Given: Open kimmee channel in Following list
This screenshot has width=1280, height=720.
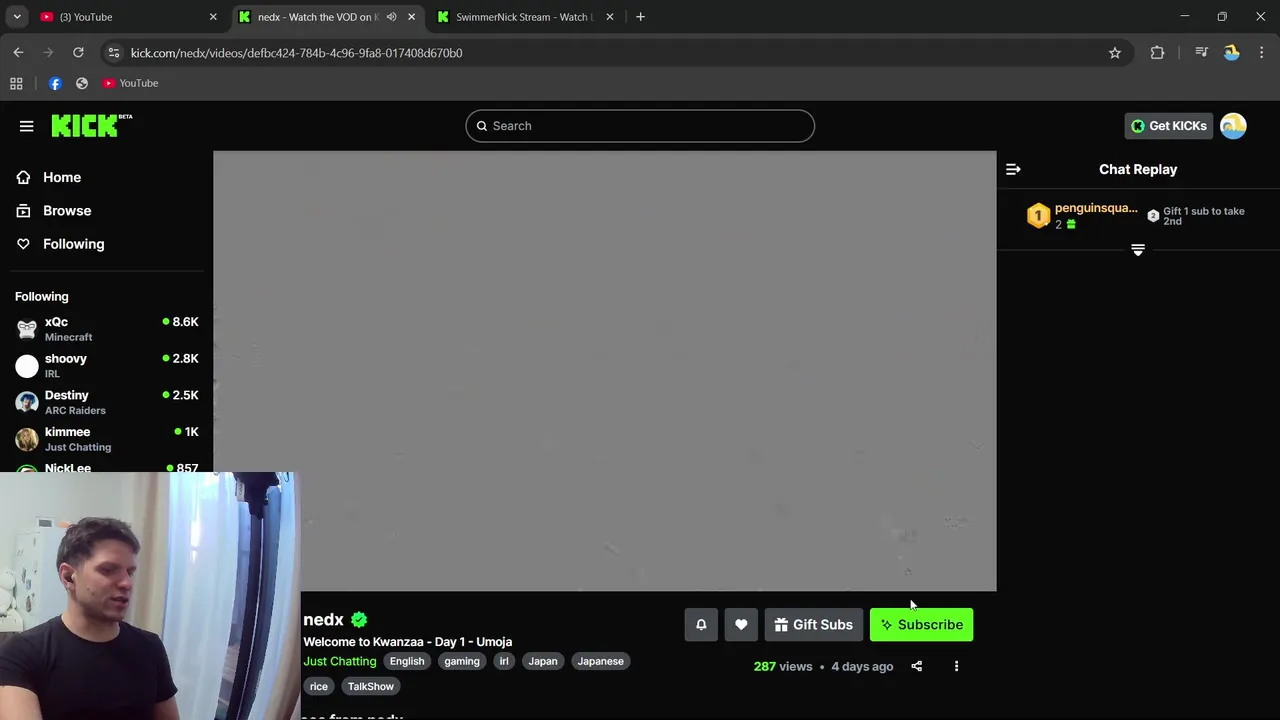Looking at the screenshot, I should coord(107,439).
